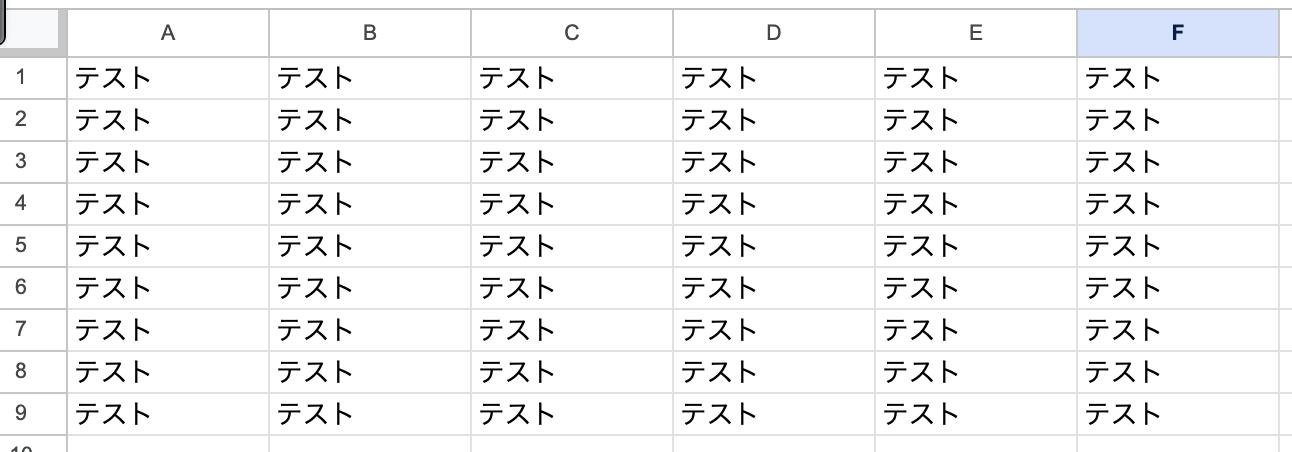Select column A header
This screenshot has height=452, width=1292.
click(x=168, y=33)
